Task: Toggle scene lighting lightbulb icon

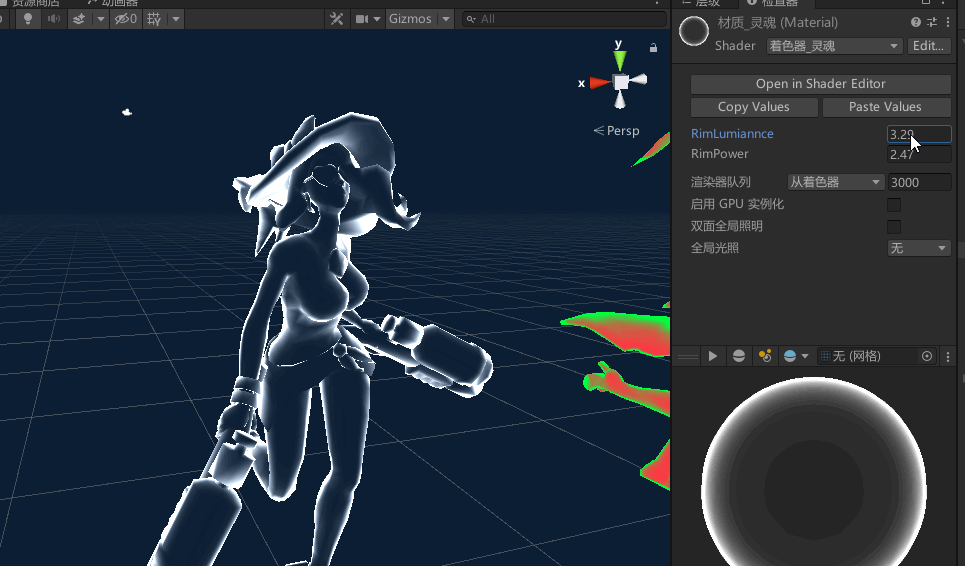Action: pyautogui.click(x=28, y=19)
